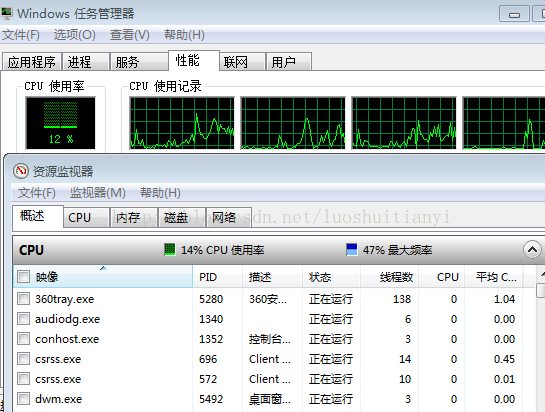Viewport: 545px width, 412px height.
Task: Click the process list vertical scrollbar thumb
Action: tap(541, 290)
